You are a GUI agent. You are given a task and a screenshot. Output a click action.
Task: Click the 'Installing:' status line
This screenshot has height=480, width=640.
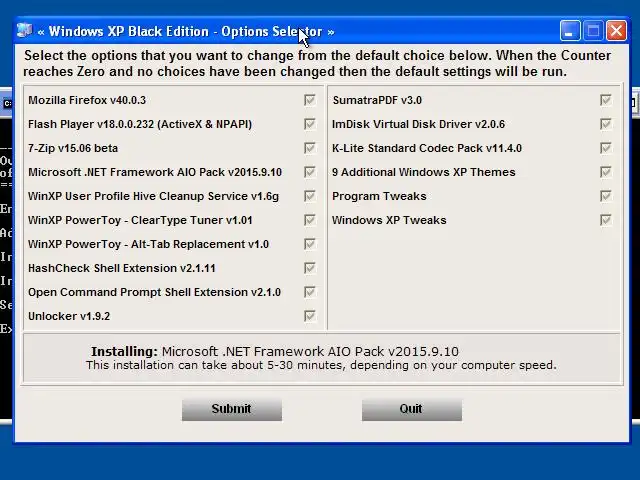click(x=275, y=351)
